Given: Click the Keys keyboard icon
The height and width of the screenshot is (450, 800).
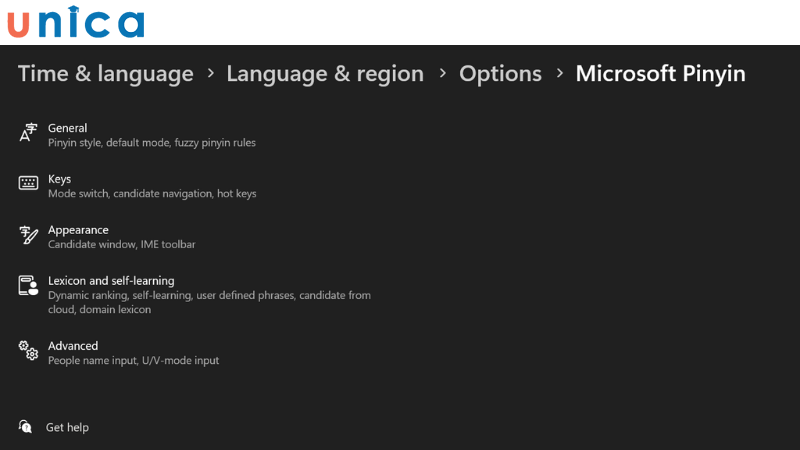Looking at the screenshot, I should 28,183.
